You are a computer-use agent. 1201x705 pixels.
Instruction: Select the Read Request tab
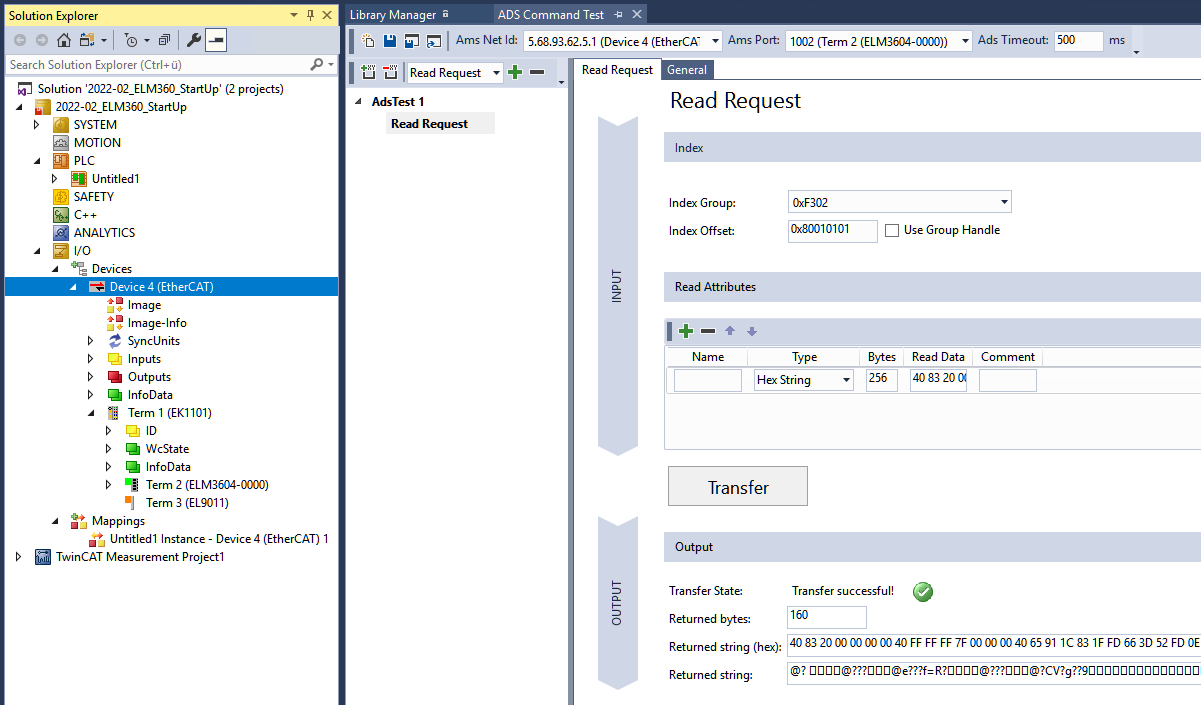coord(617,70)
